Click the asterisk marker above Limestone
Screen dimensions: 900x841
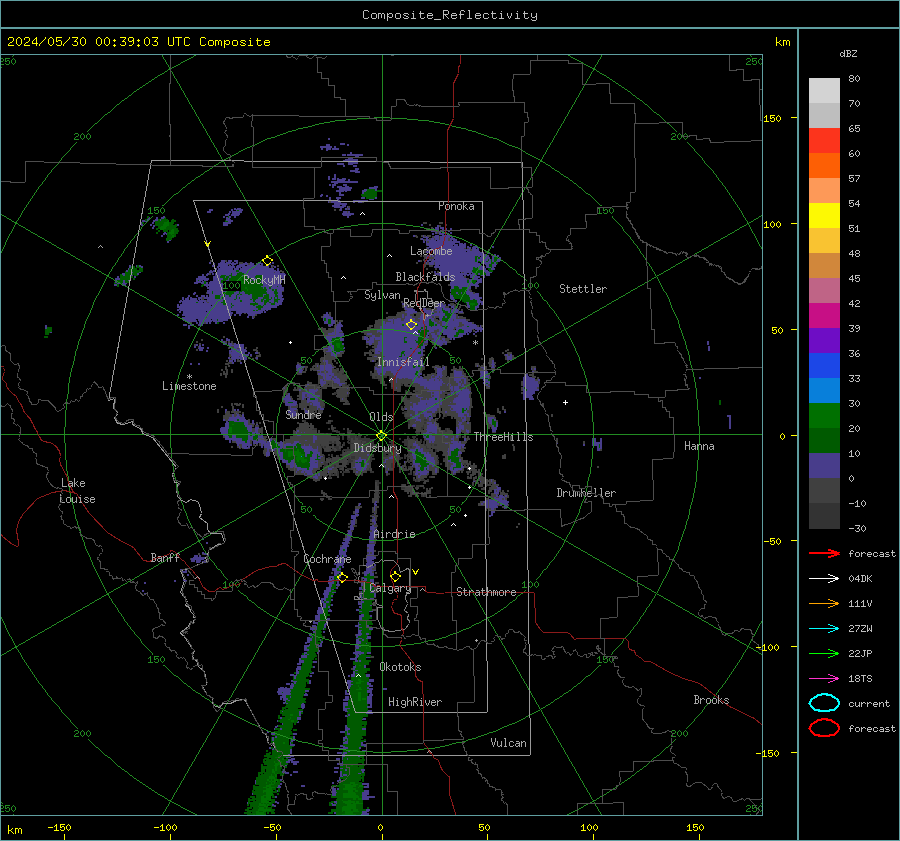pos(189,377)
